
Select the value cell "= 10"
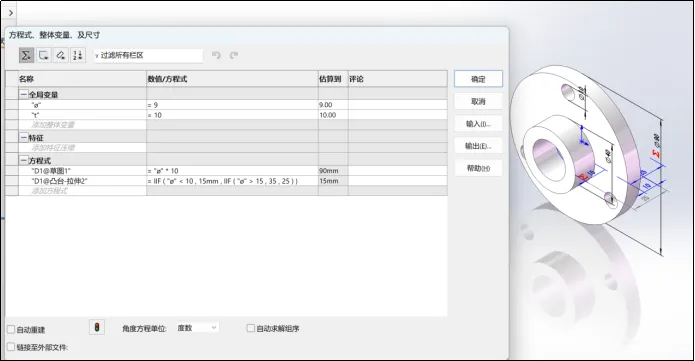tap(232, 115)
